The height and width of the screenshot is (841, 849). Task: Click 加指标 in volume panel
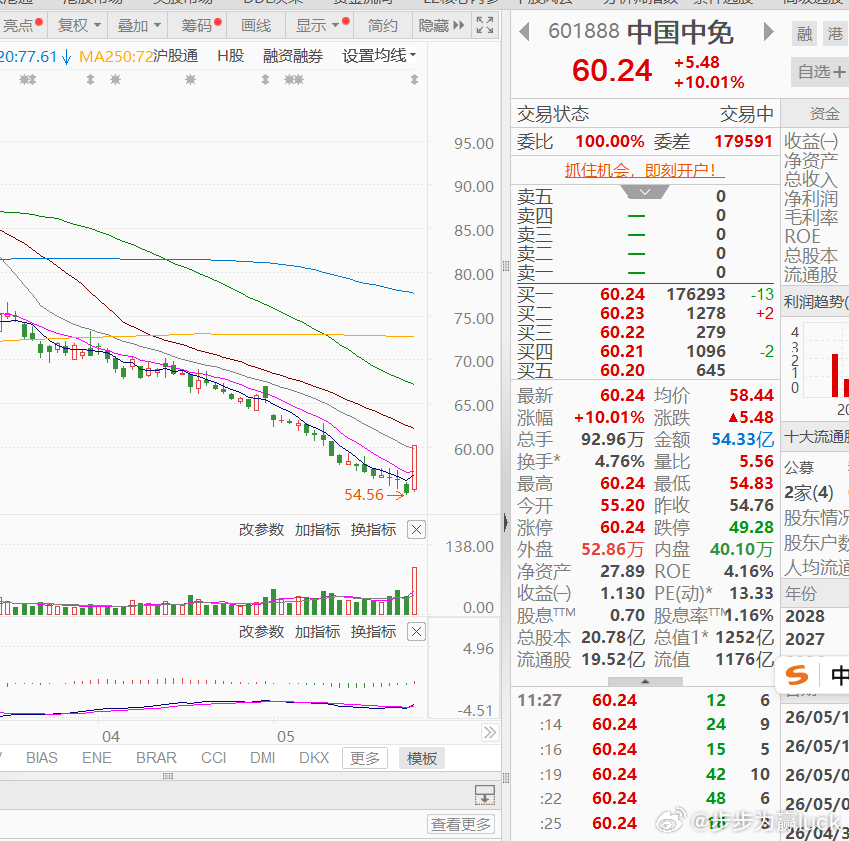point(317,530)
